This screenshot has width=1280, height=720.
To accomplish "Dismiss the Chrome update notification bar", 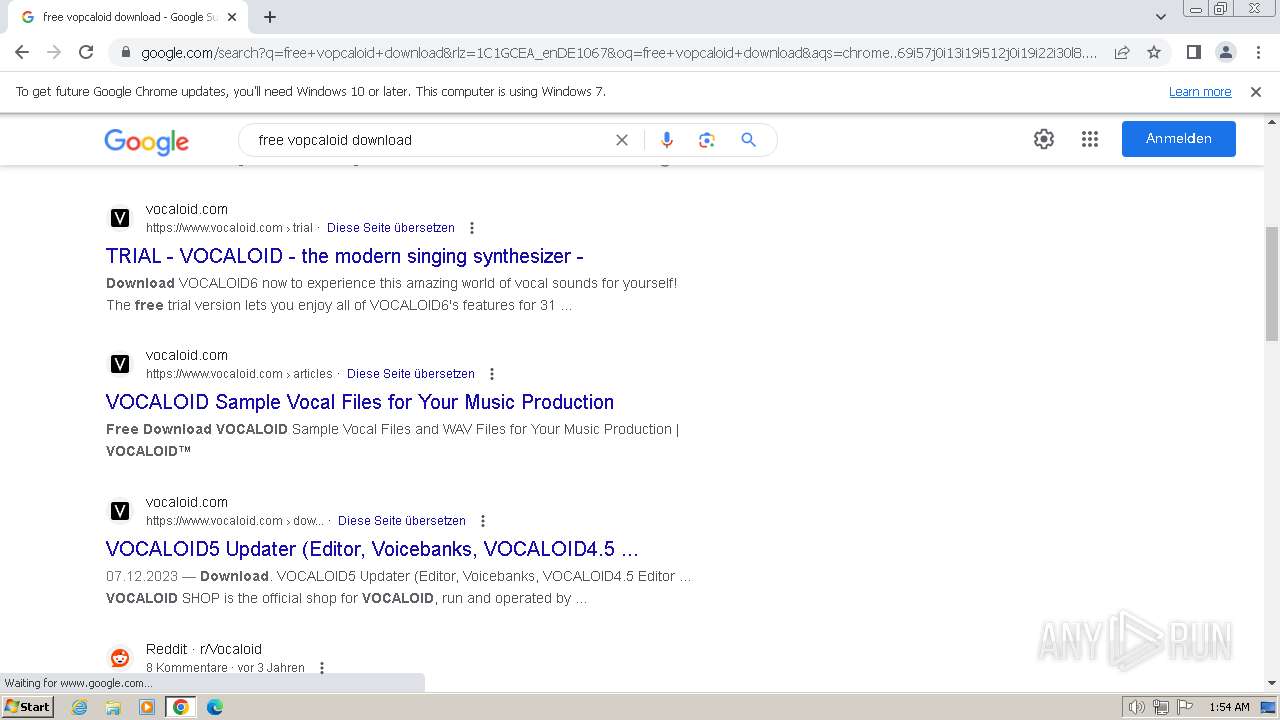I will click(1256, 92).
